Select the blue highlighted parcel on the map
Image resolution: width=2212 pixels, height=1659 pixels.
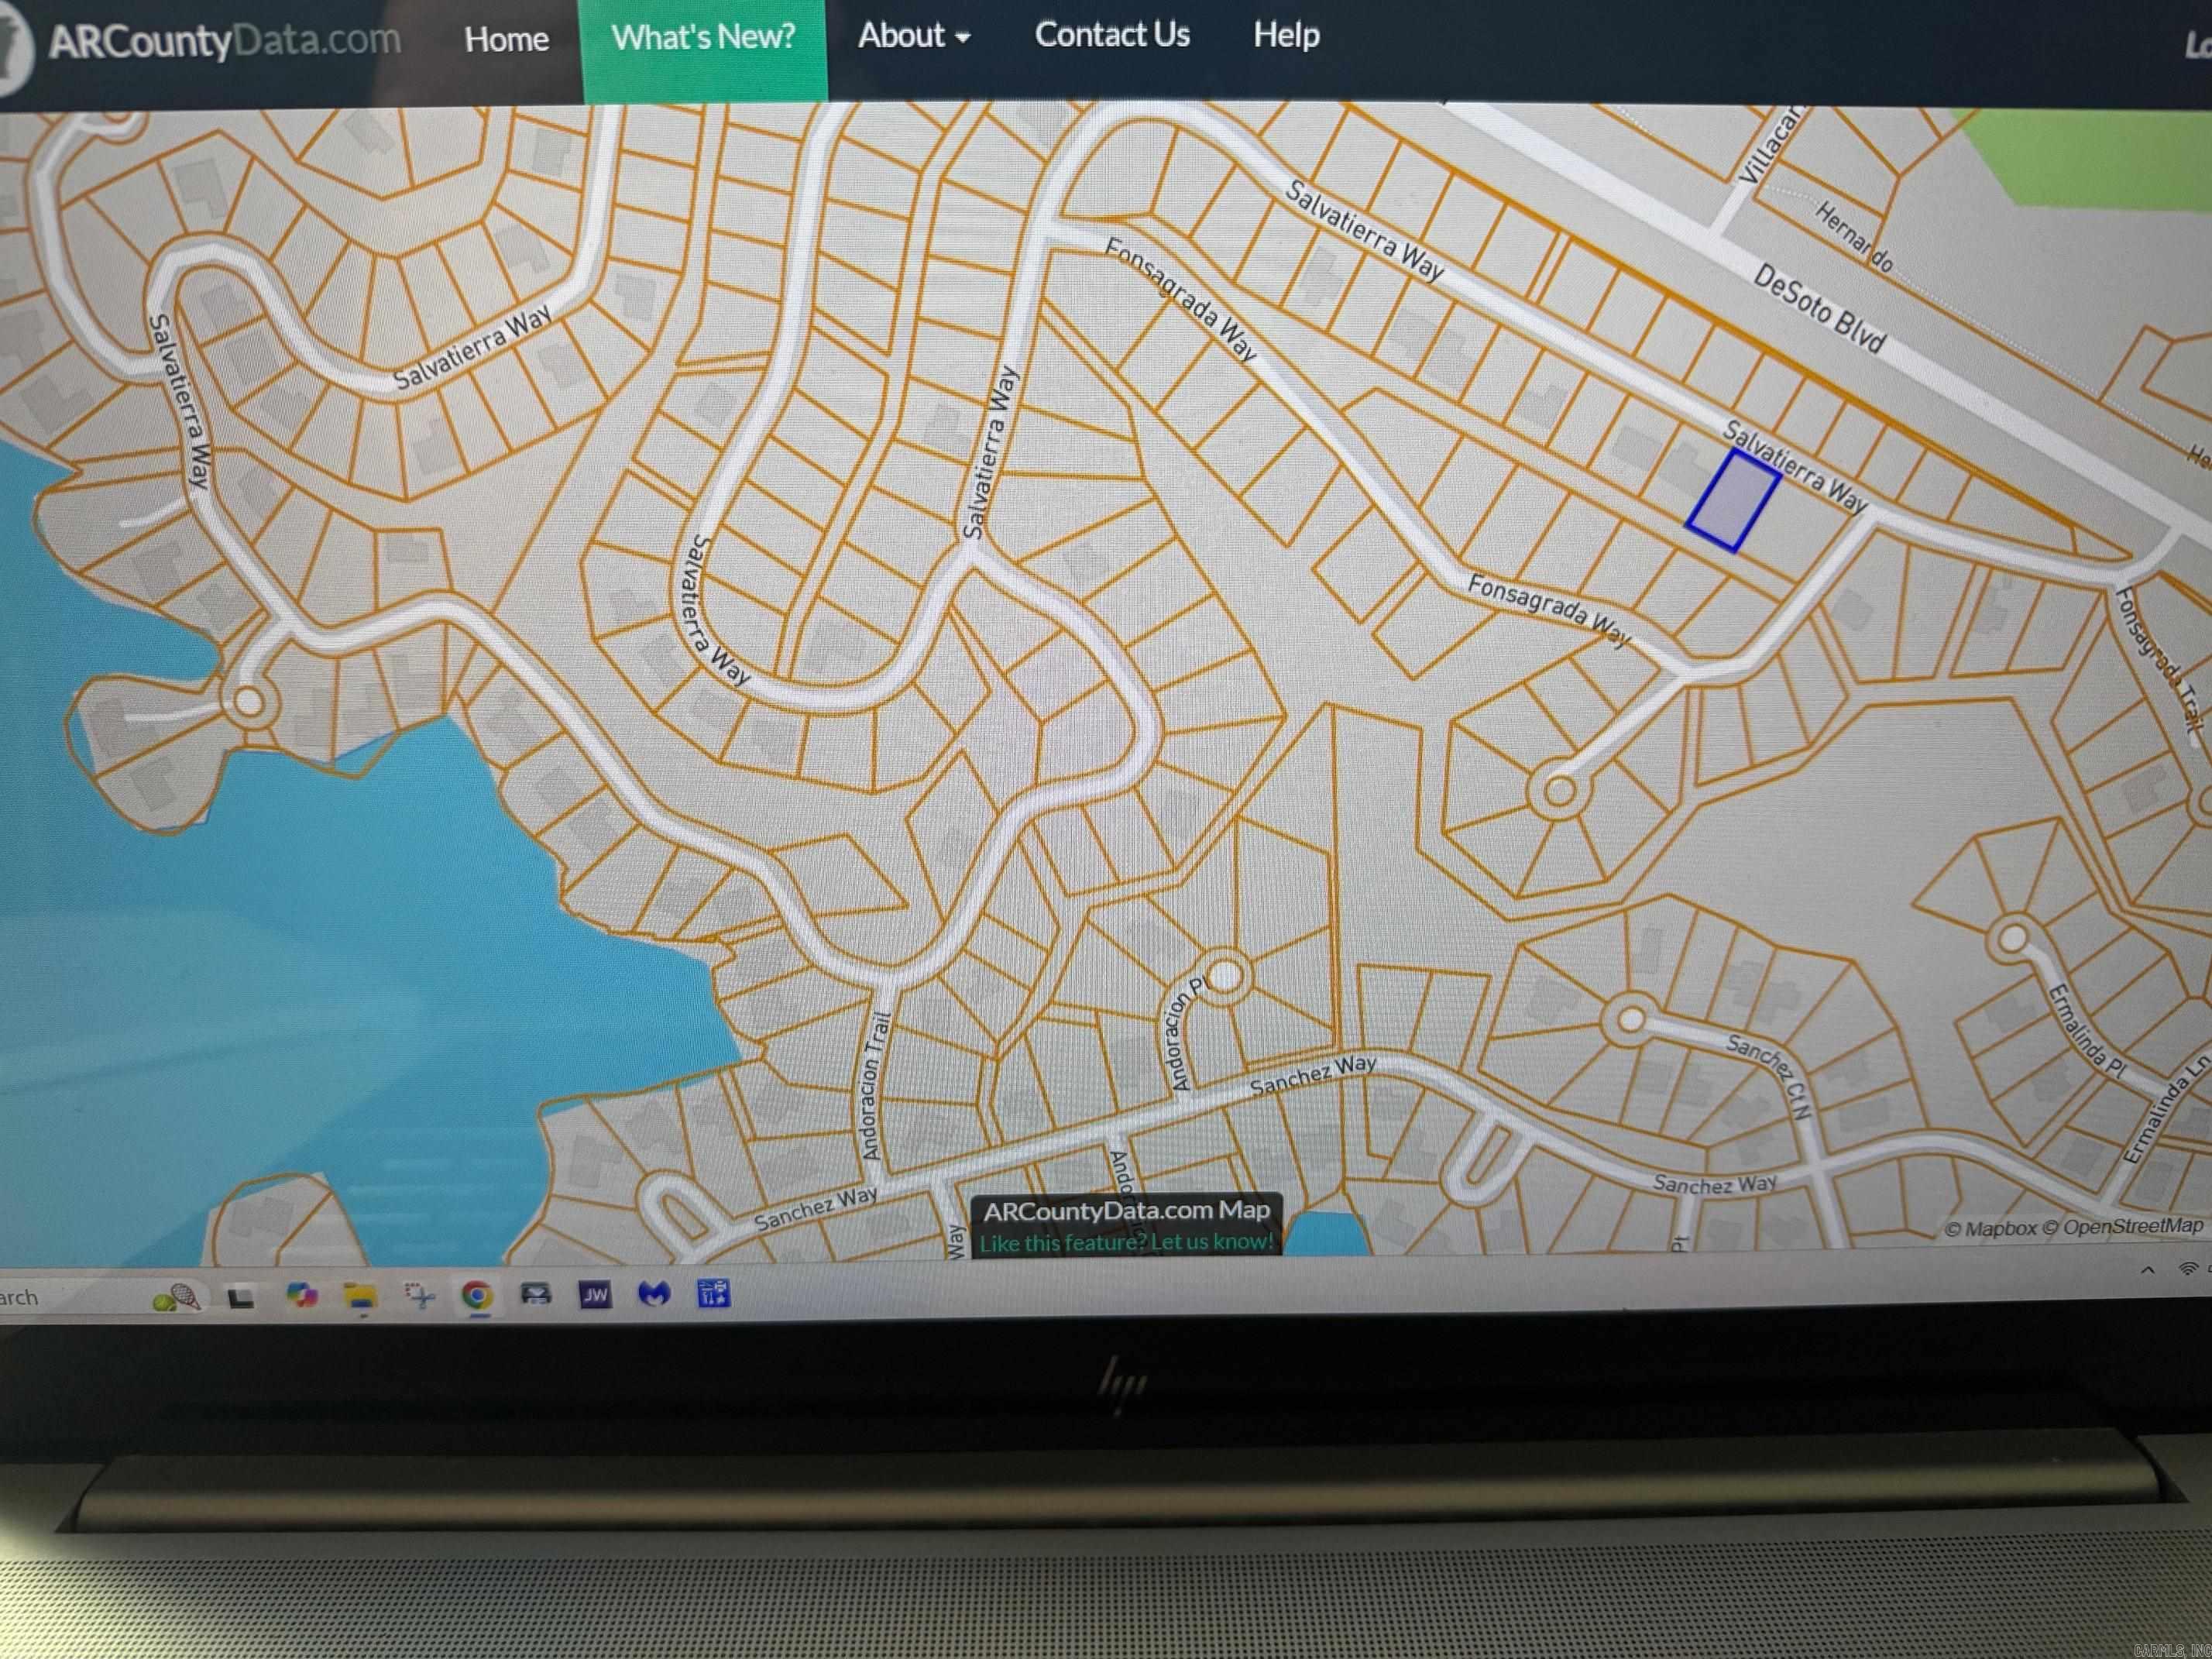(1733, 500)
